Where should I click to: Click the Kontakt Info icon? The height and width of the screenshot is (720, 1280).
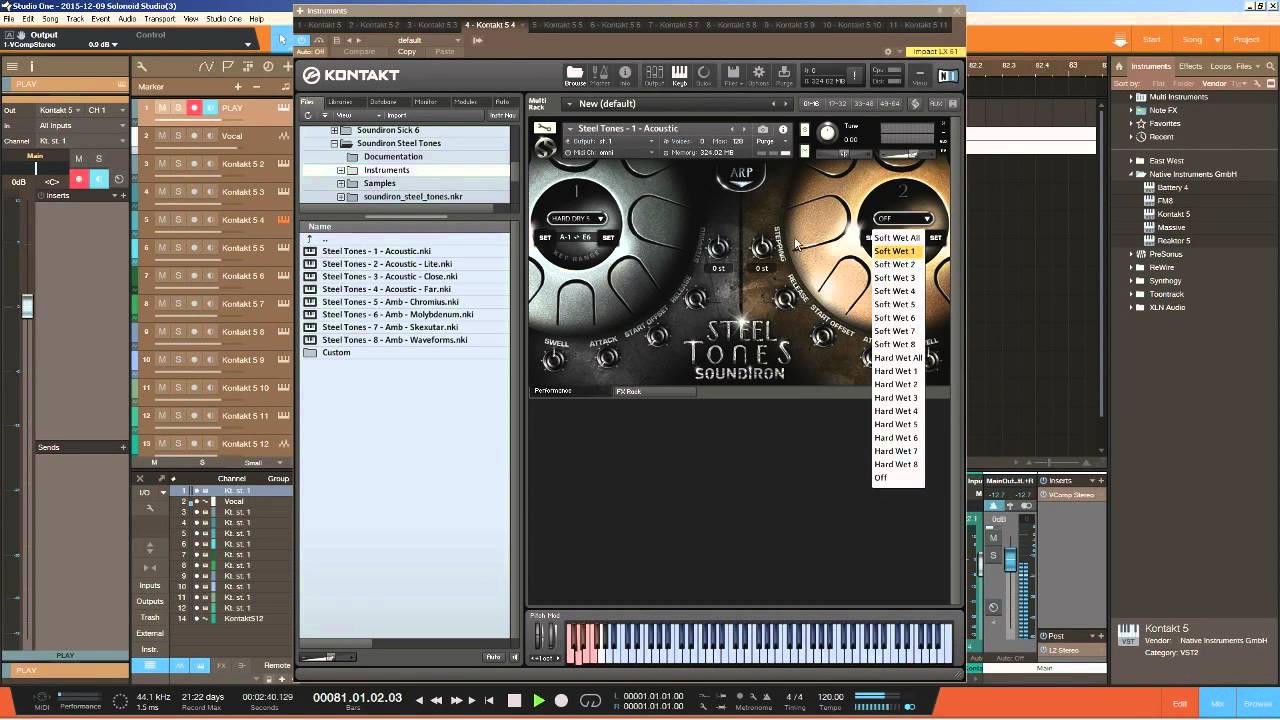tap(625, 75)
